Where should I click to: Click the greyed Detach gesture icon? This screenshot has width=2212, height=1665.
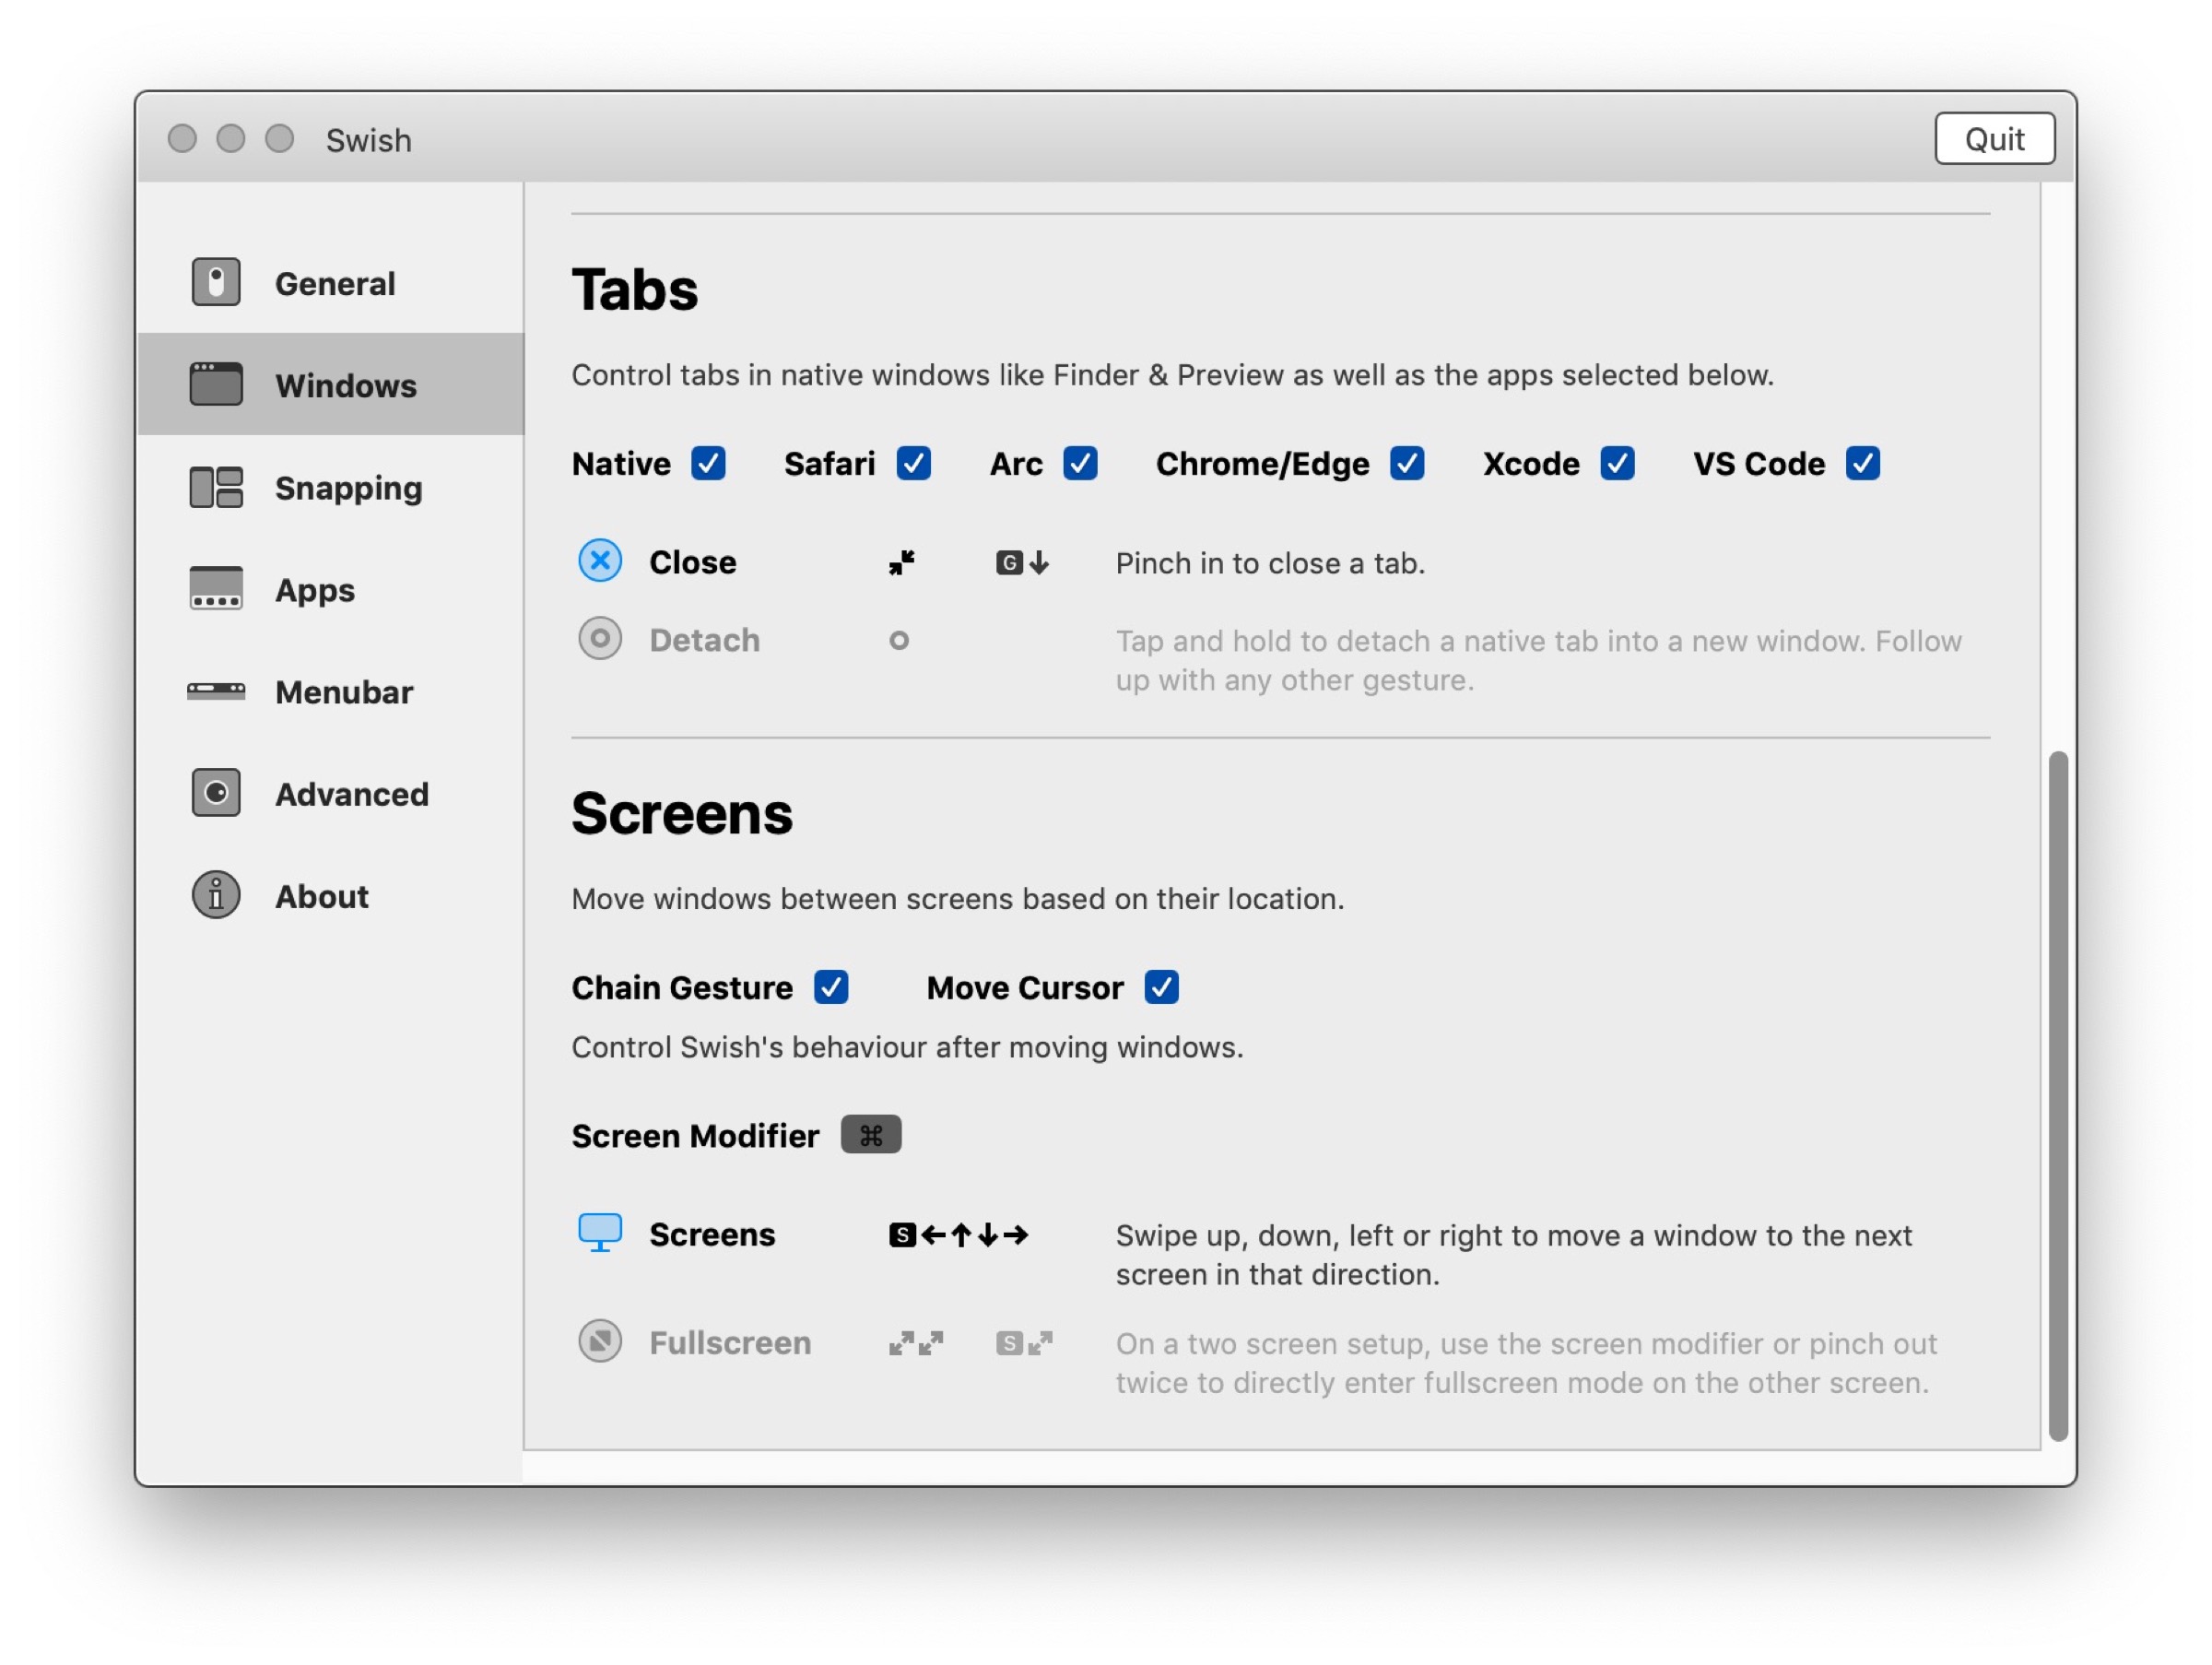click(x=600, y=639)
